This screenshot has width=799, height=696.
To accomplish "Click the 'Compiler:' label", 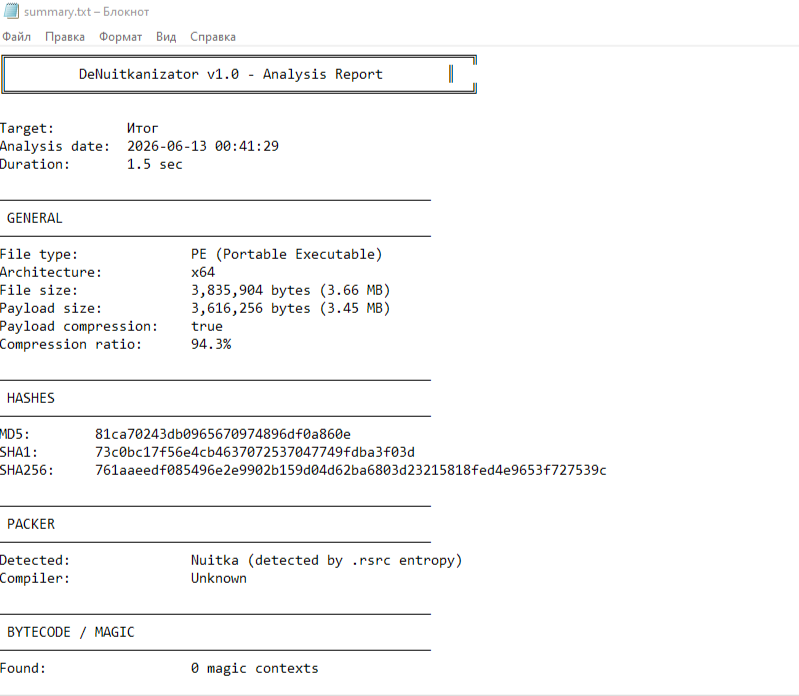I will point(34,579).
